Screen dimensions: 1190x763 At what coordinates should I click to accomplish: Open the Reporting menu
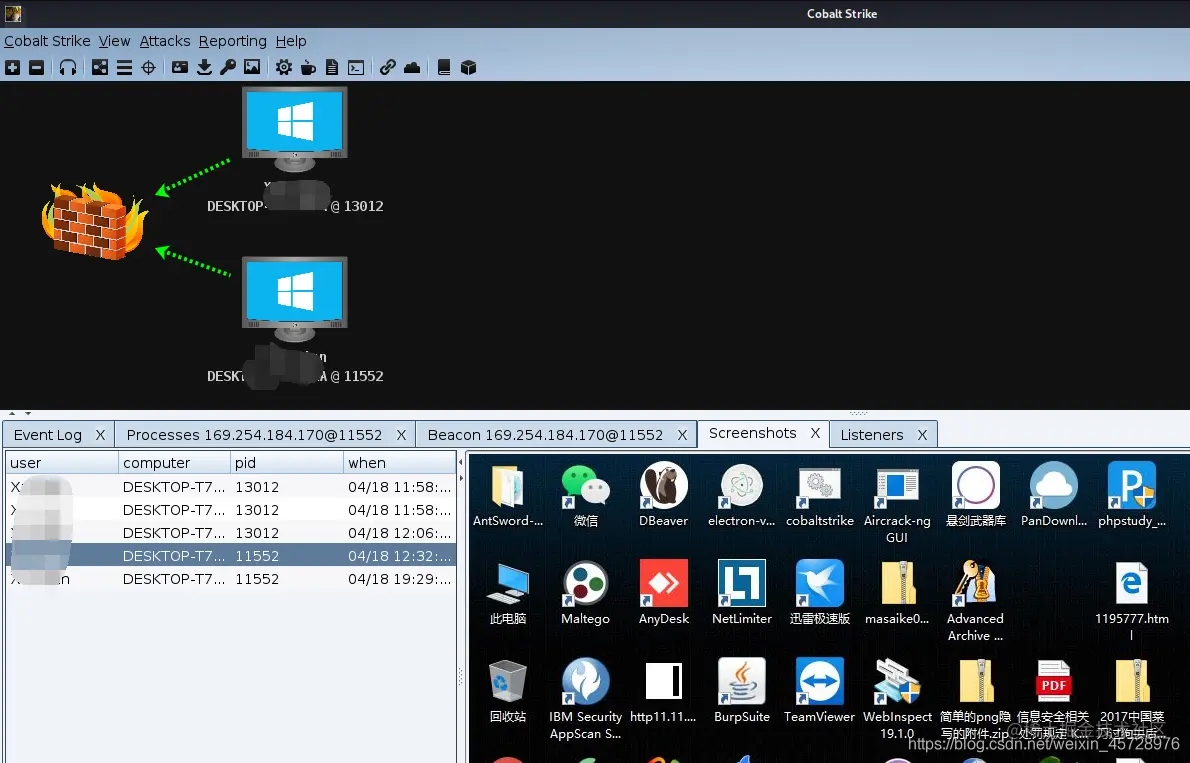tap(233, 41)
